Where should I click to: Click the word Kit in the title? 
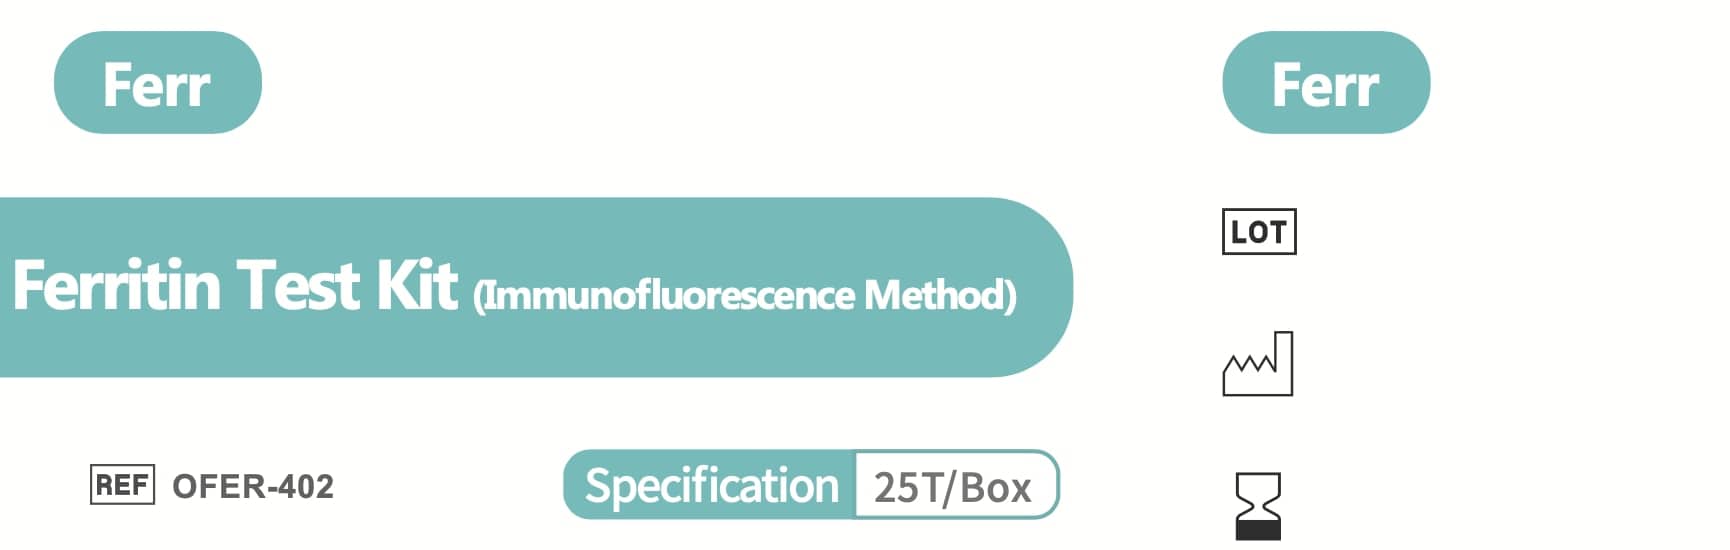click(416, 286)
